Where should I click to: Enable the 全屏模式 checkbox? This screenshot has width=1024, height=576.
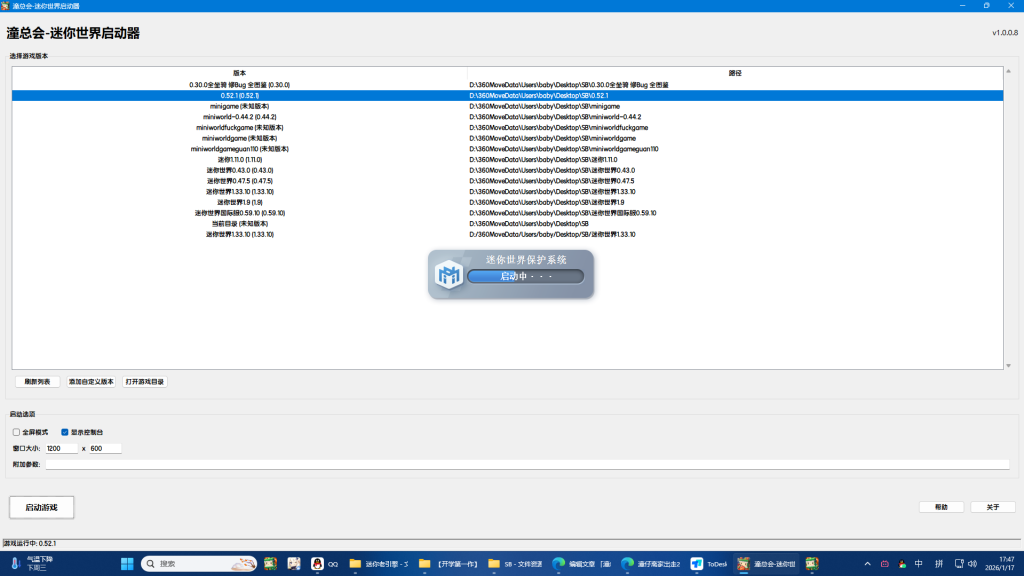pos(16,432)
